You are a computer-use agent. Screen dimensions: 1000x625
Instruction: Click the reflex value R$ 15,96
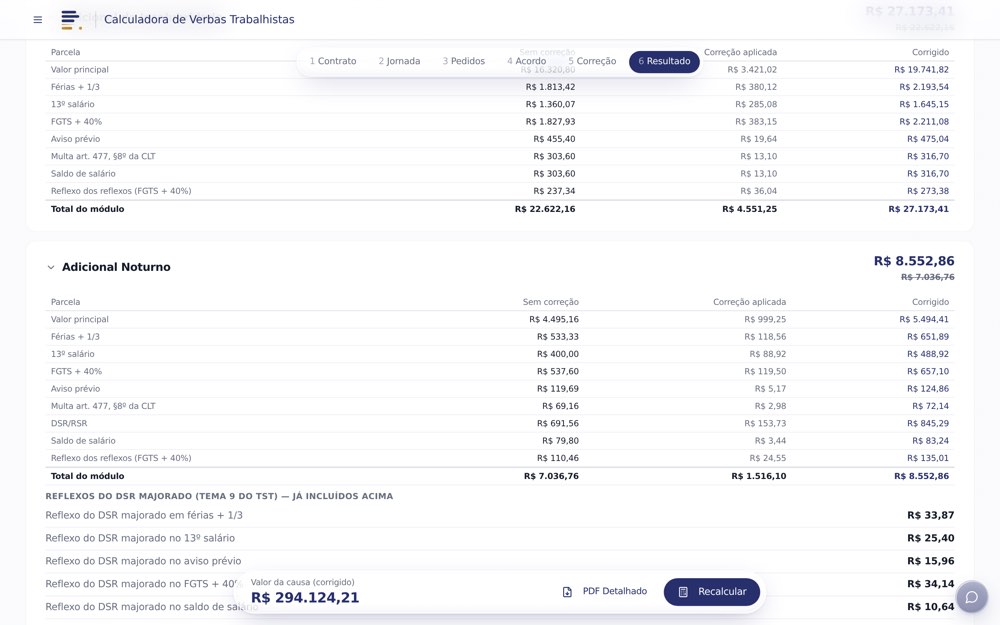pos(930,561)
